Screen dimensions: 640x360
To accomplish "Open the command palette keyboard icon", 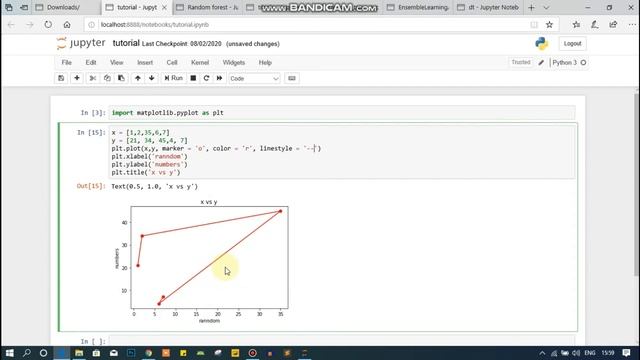I will point(292,78).
